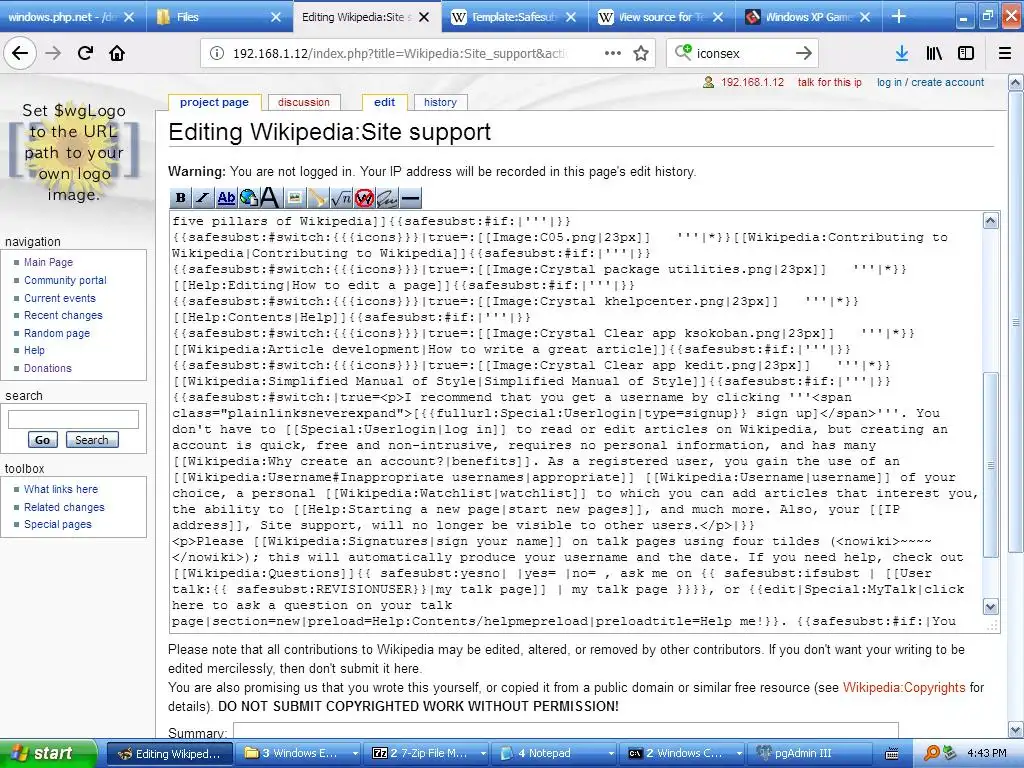Click the wiki sidebar search input field
This screenshot has height=768, width=1024.
coord(73,419)
